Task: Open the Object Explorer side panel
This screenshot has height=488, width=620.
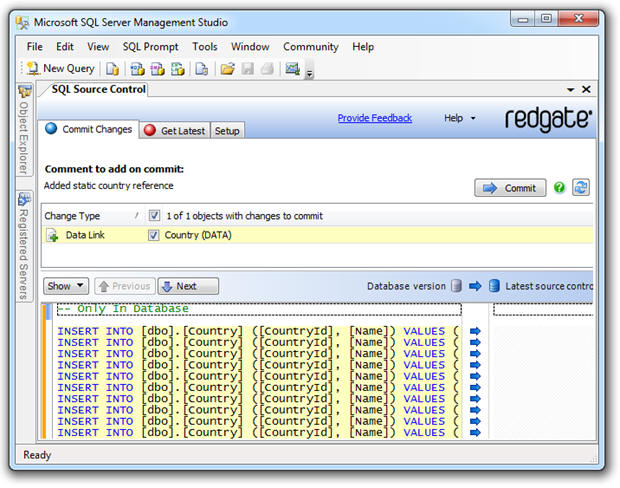Action: [x=25, y=131]
